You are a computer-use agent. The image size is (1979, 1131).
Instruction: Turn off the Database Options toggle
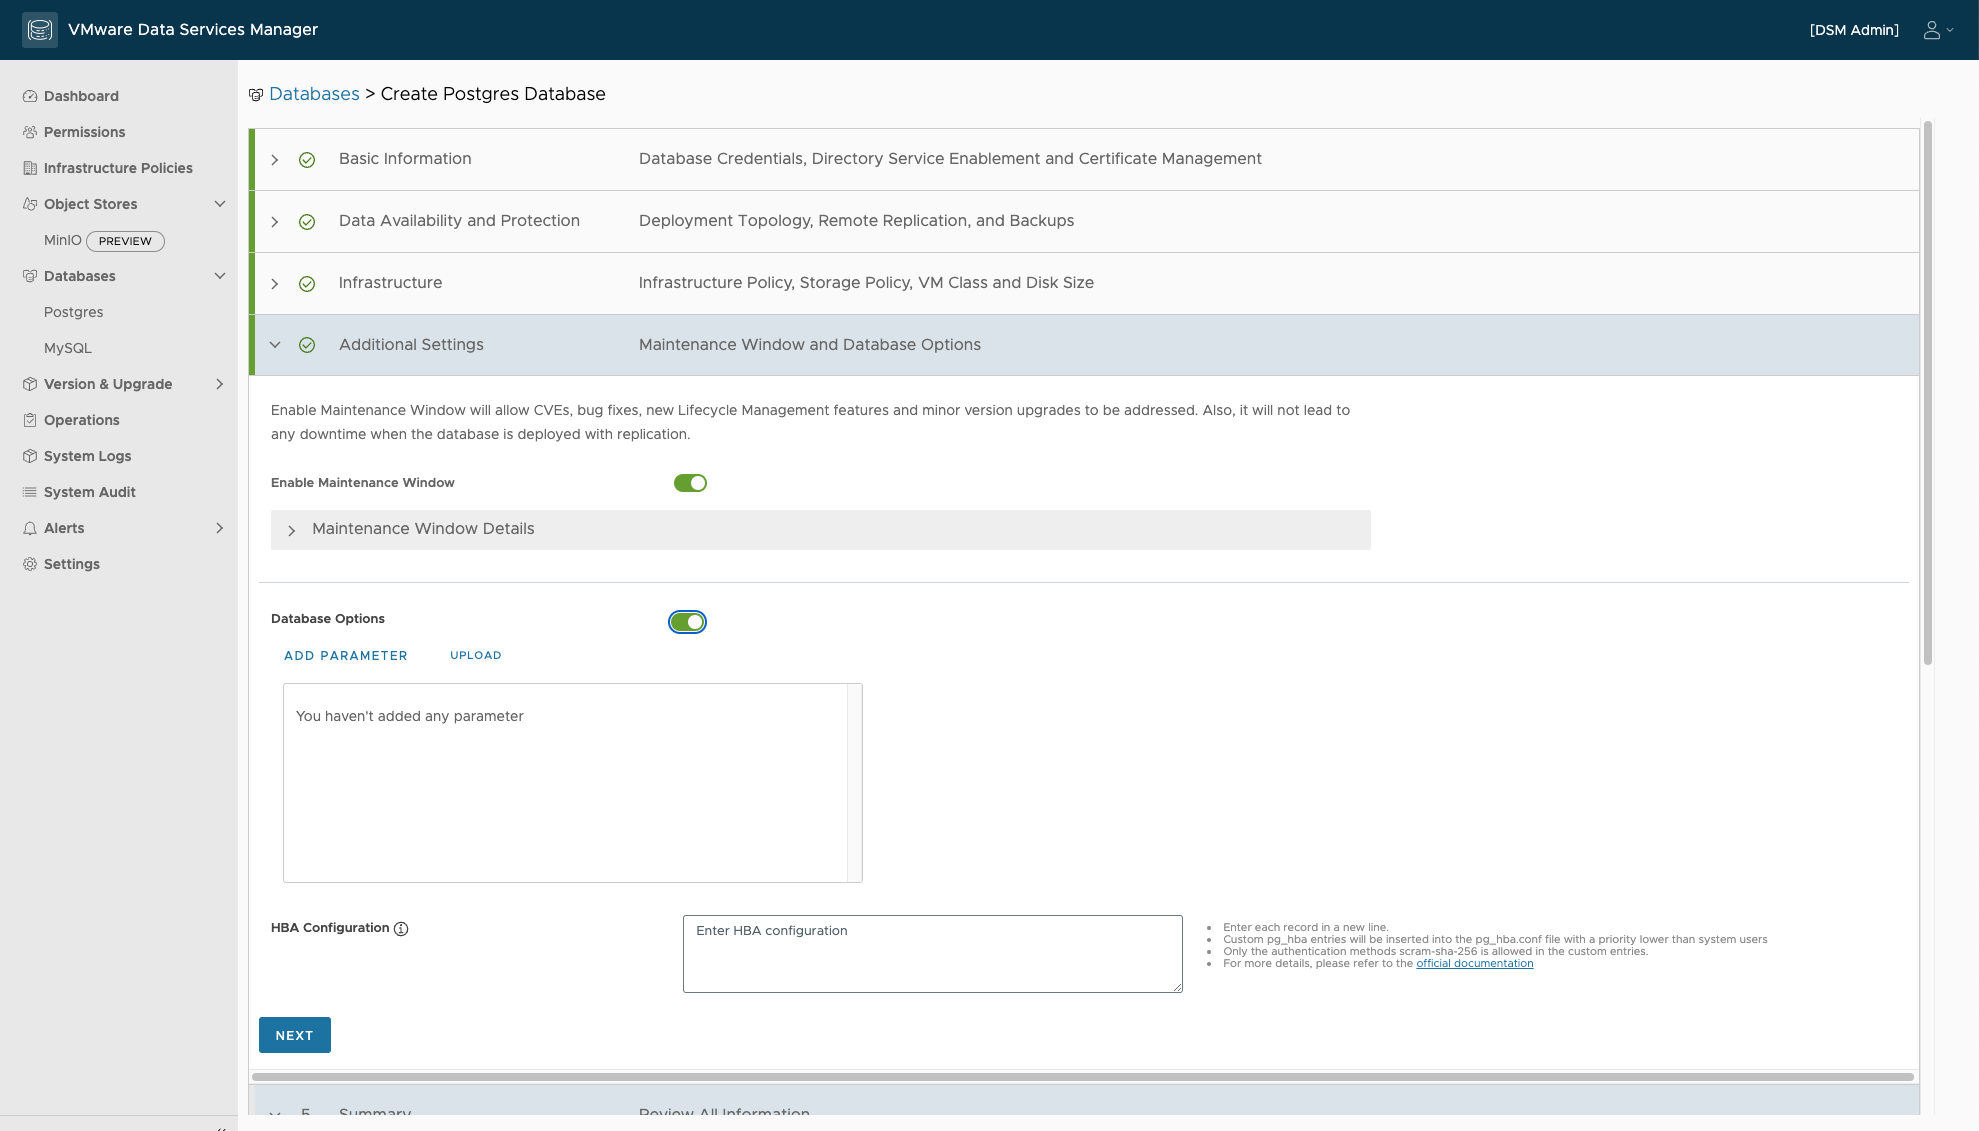coord(687,622)
